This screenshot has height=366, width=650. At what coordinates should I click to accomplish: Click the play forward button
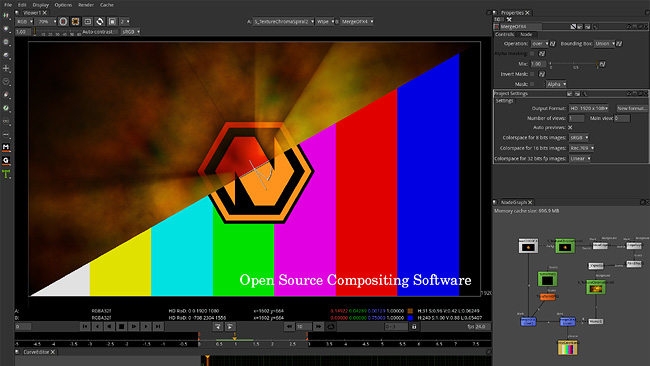pyautogui.click(x=133, y=327)
